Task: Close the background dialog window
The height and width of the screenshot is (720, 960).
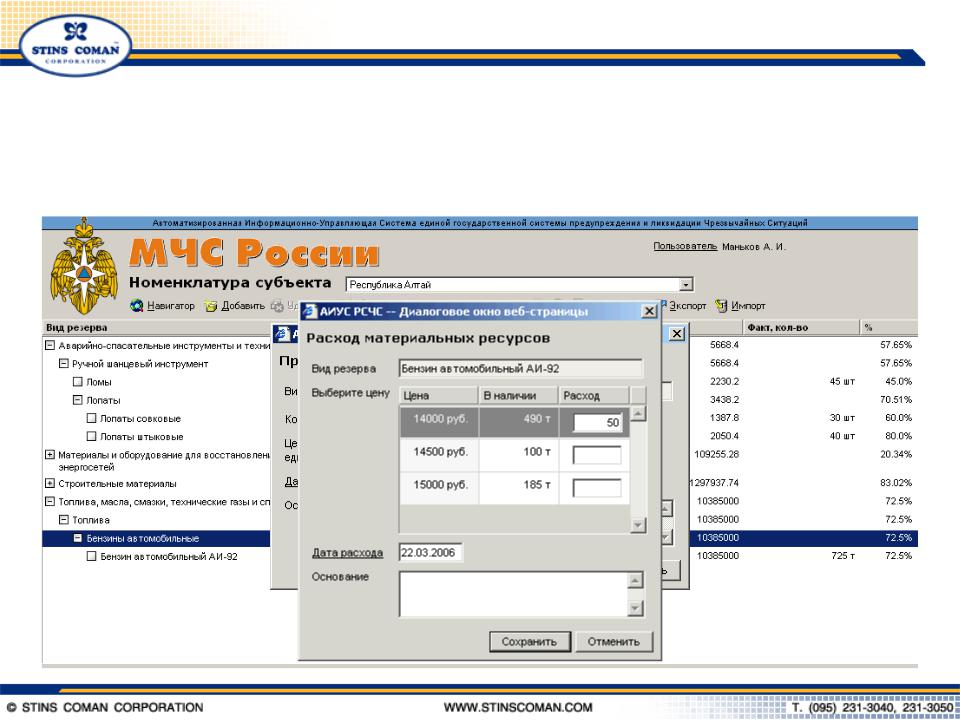Action: click(x=676, y=334)
